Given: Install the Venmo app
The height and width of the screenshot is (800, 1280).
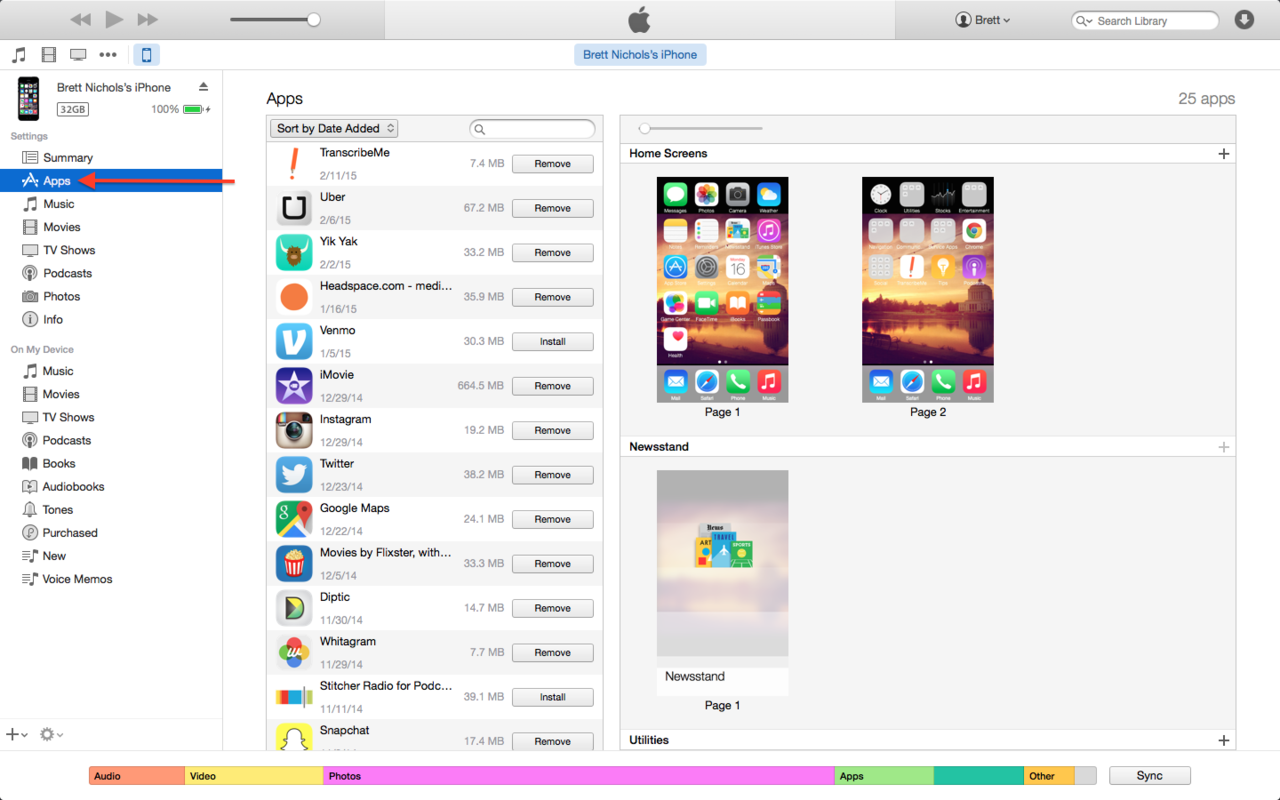Looking at the screenshot, I should point(552,341).
